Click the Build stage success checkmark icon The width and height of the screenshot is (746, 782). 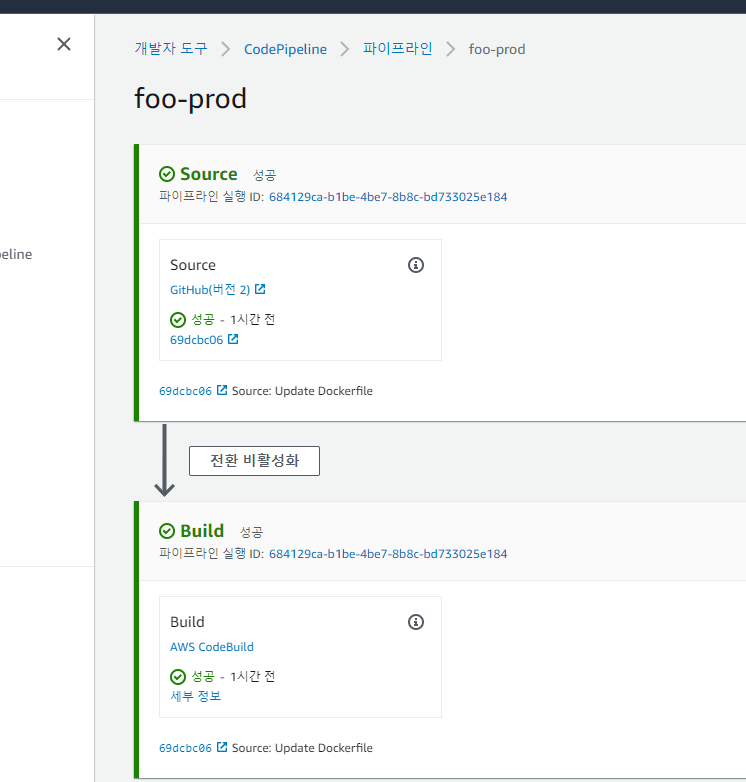(x=167, y=531)
